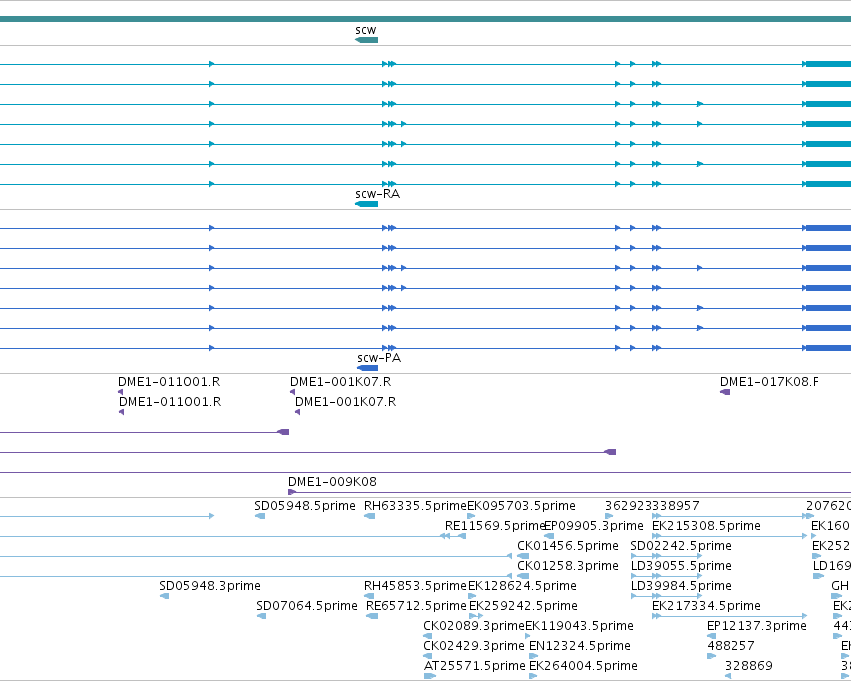
Task: Click the CK01456.5prime label
Action: point(568,546)
